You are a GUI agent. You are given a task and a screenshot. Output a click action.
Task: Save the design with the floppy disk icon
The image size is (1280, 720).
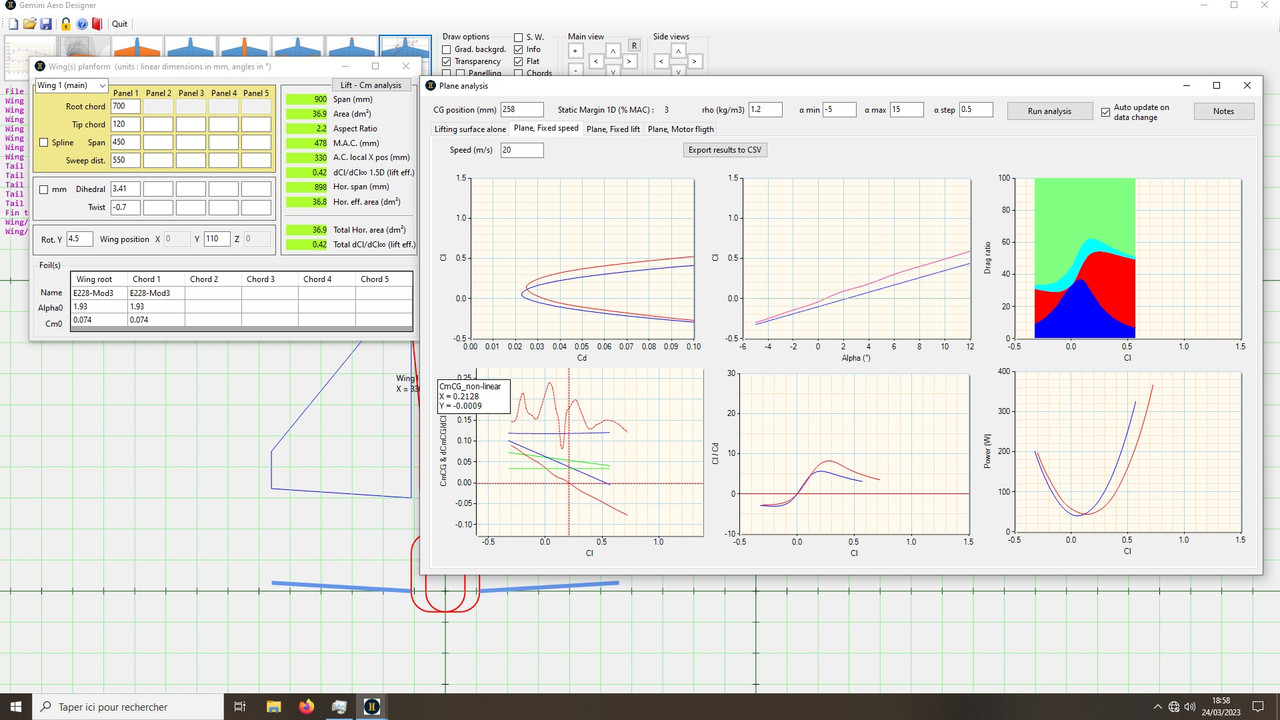coord(46,23)
